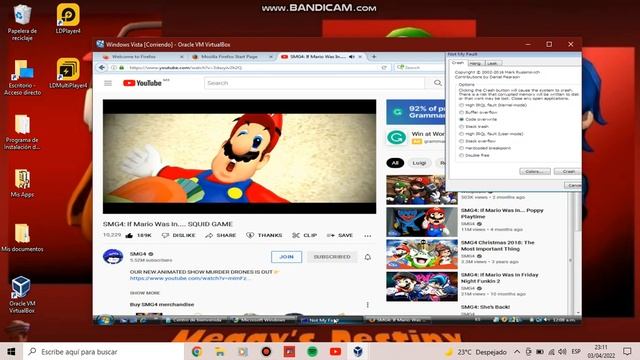
Task: Open Mis documentos folder icon
Action: coord(22,238)
